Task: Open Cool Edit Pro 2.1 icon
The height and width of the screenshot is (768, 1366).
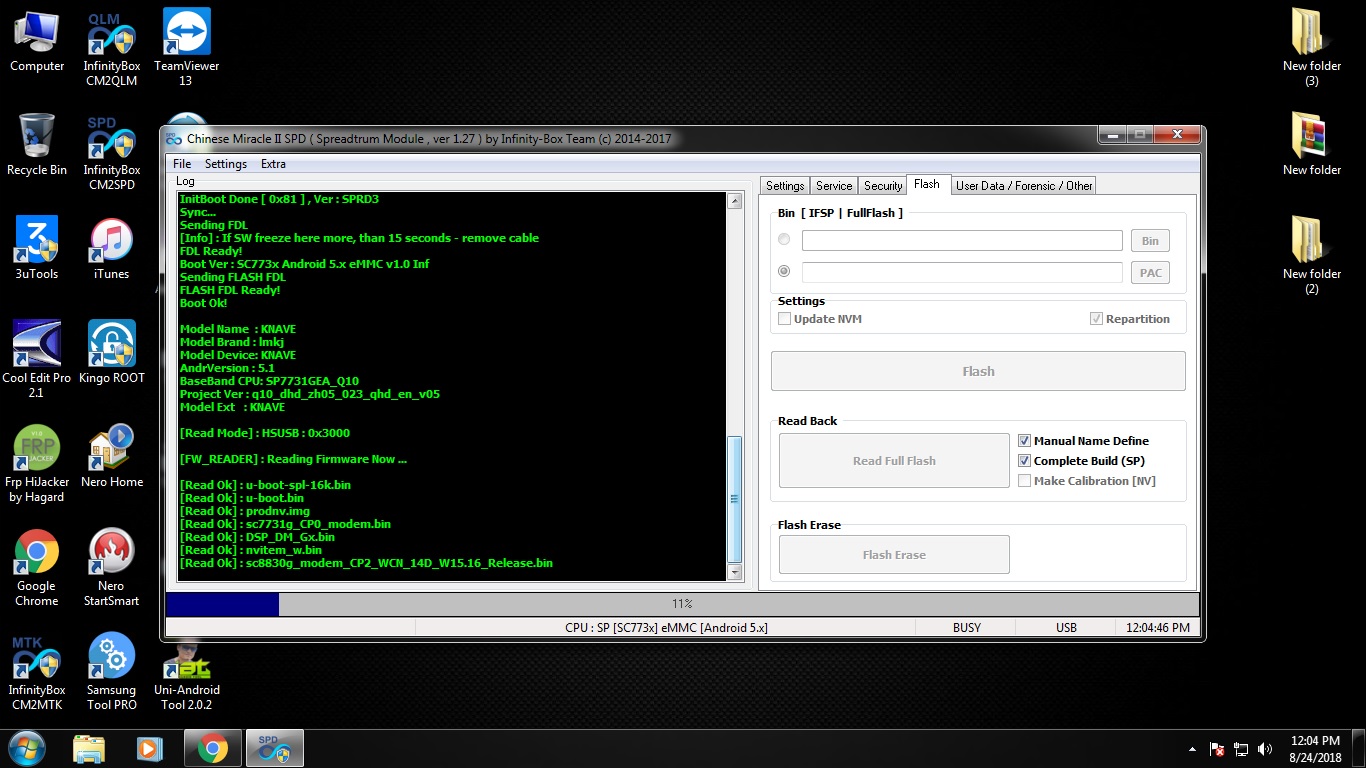Action: (x=37, y=360)
